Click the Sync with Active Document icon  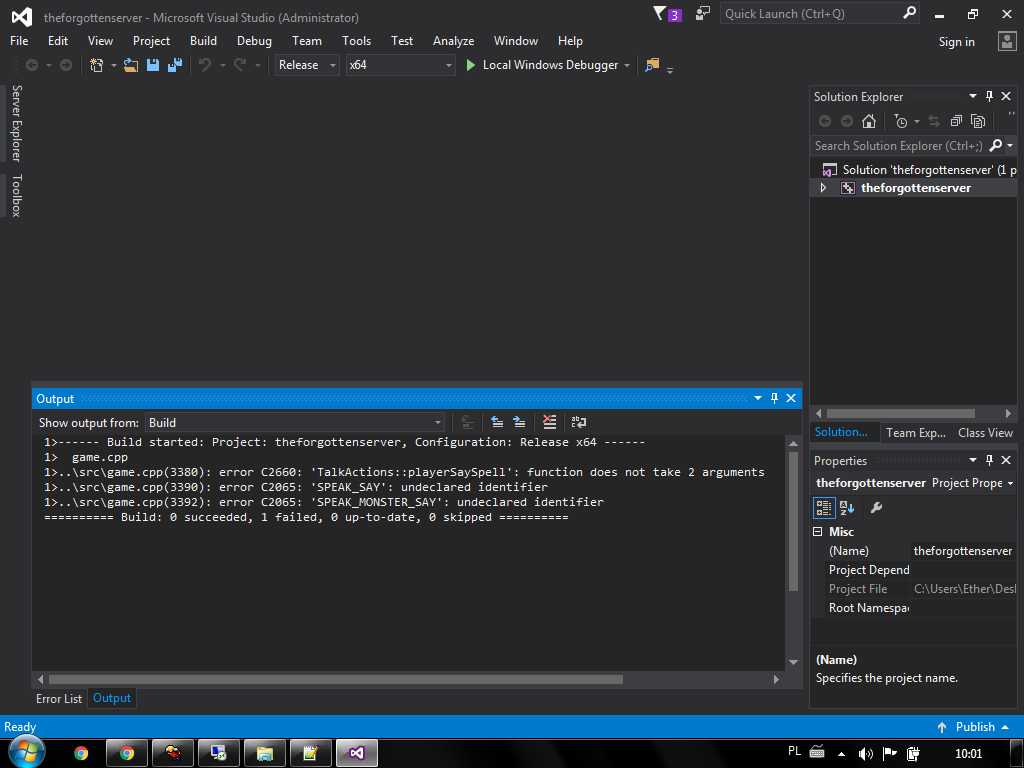tap(934, 121)
